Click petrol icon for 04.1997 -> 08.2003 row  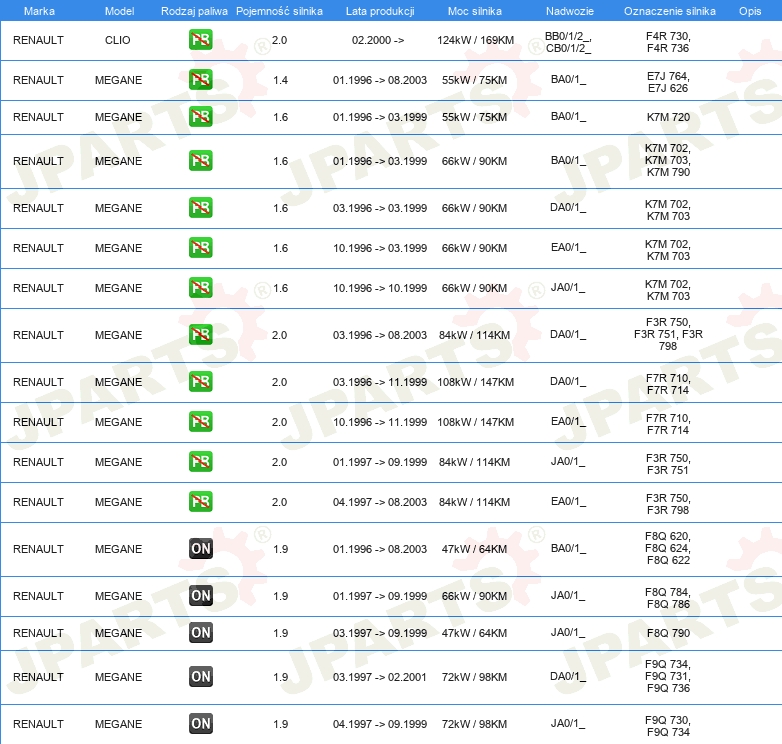click(x=200, y=502)
